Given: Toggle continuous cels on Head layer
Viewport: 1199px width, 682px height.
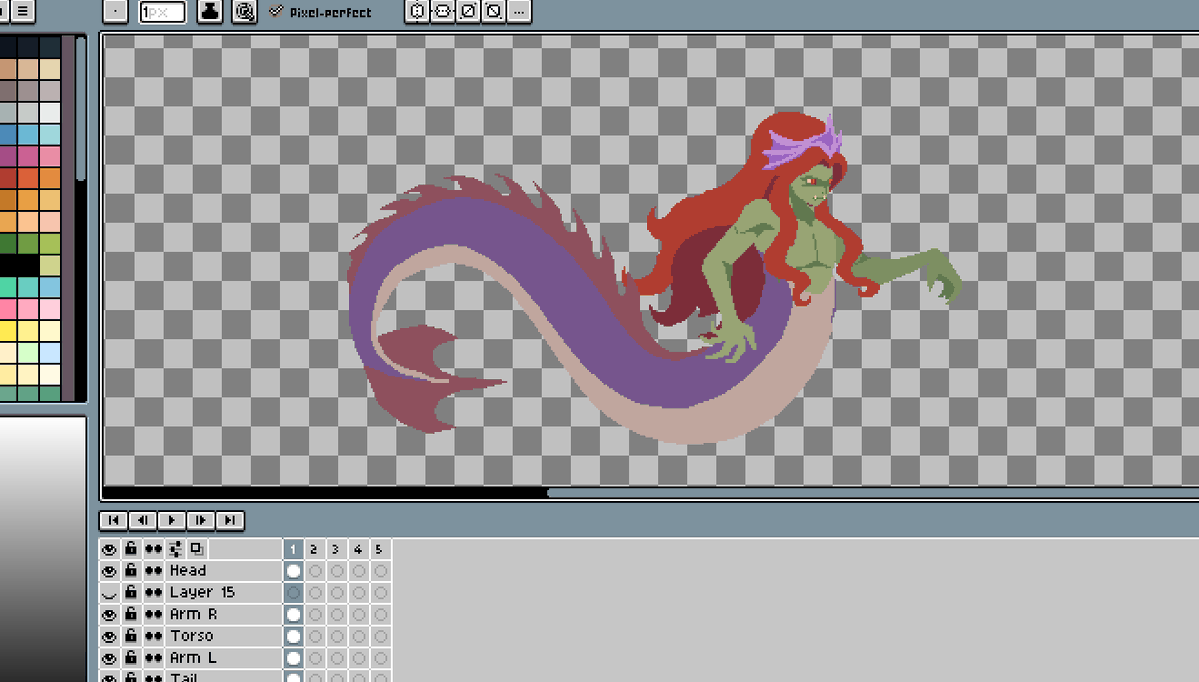Looking at the screenshot, I should (153, 571).
